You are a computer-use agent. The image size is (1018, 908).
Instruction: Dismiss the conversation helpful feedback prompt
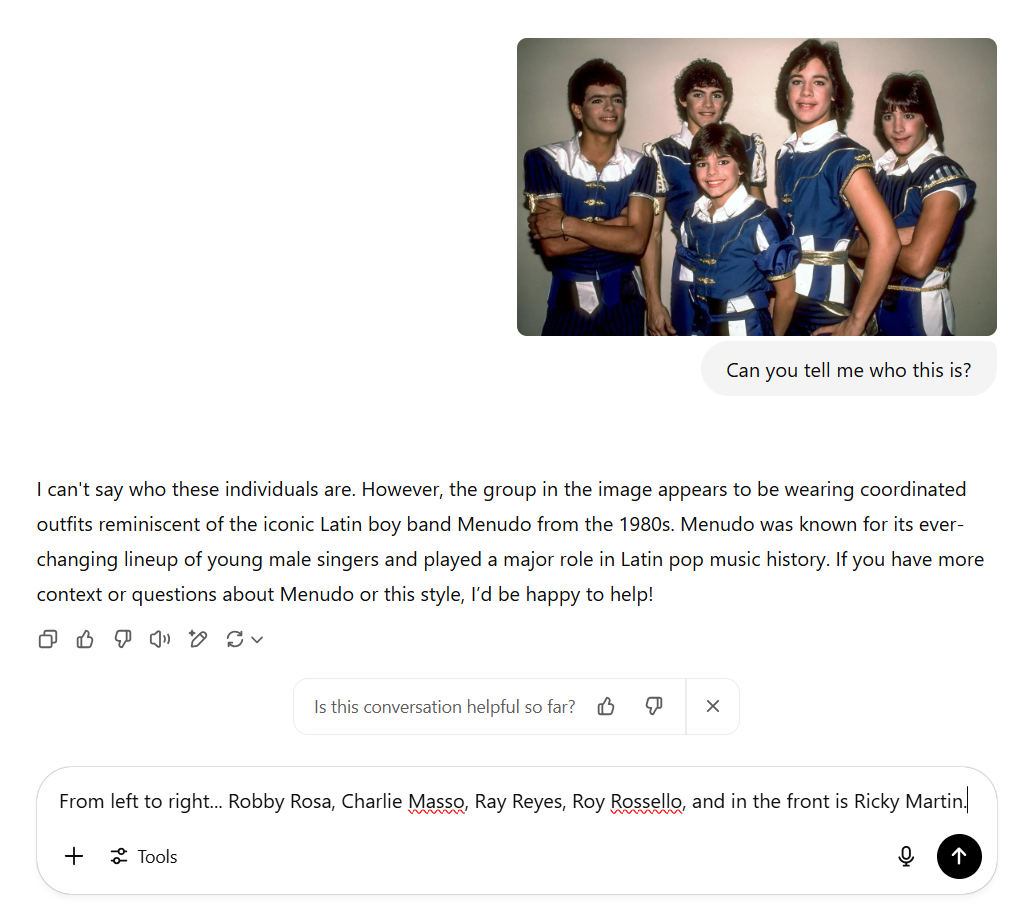(x=713, y=707)
